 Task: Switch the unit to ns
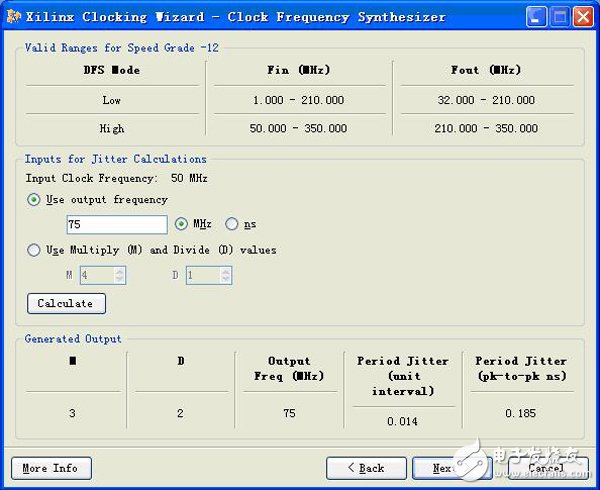pos(232,224)
